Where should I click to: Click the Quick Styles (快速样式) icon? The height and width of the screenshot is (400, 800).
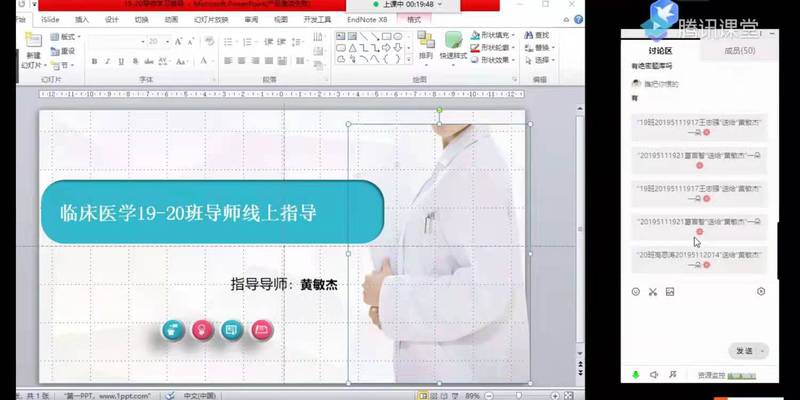click(455, 43)
